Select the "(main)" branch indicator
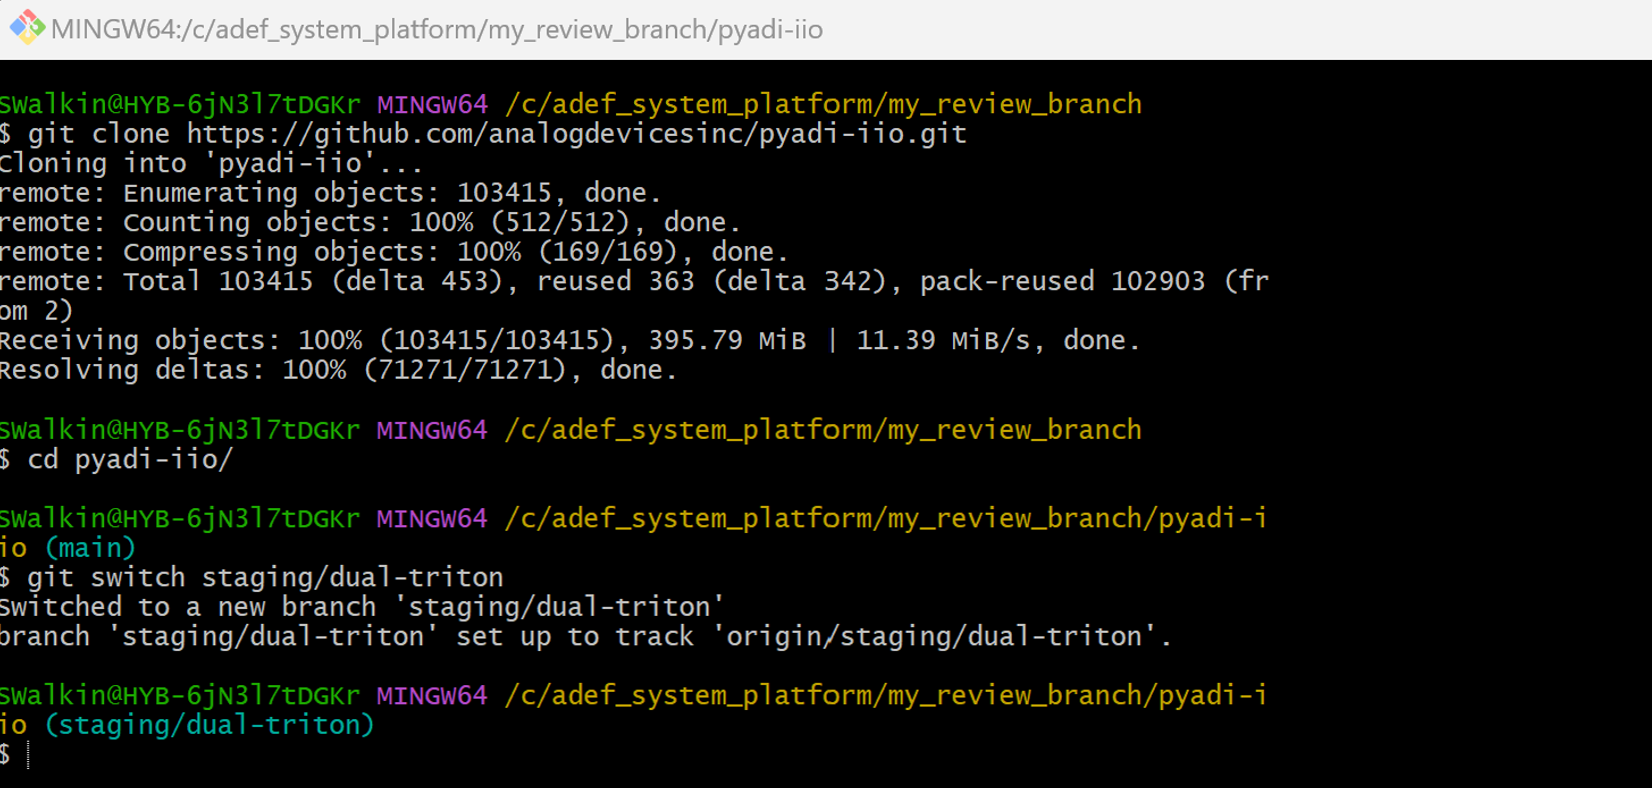 (x=90, y=548)
